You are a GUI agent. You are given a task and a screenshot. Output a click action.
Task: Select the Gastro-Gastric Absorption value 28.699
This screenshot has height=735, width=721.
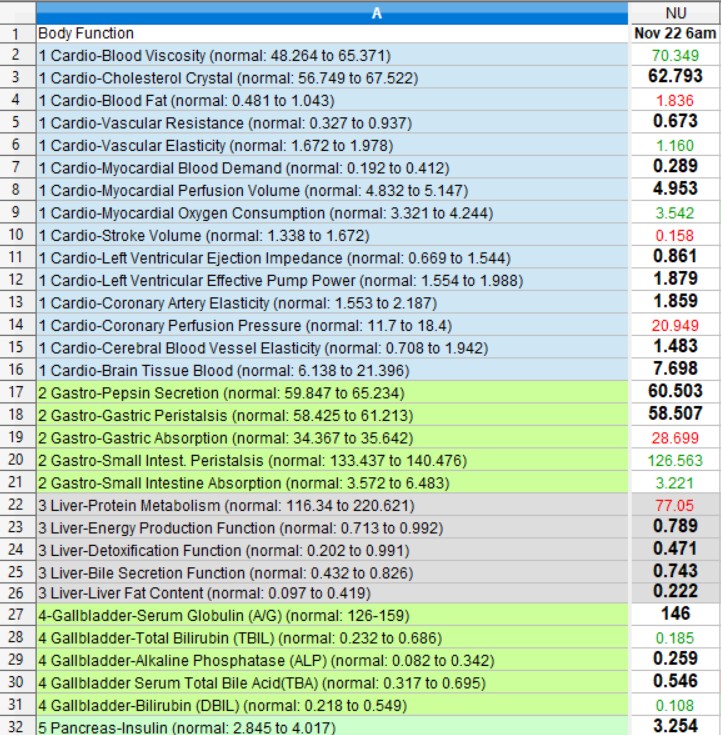pos(674,437)
